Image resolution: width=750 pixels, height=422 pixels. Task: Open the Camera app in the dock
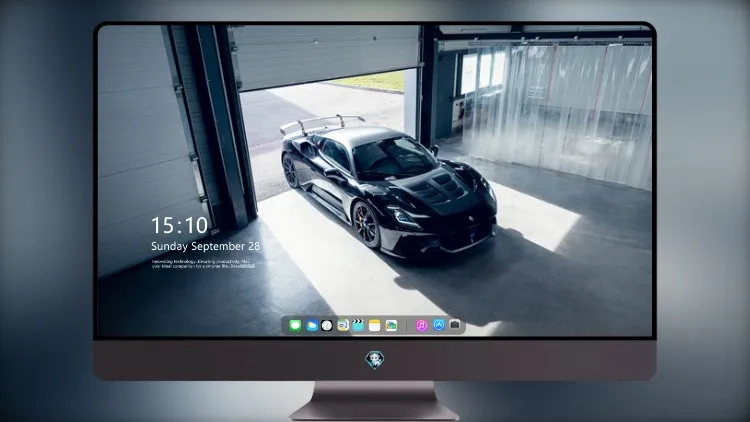(455, 325)
